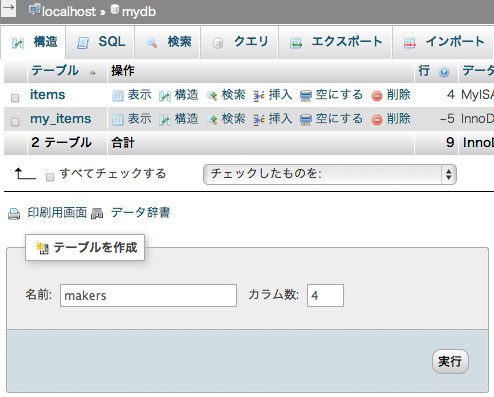
Task: Click 表示 browse icon for my_items
Action: coord(118,120)
